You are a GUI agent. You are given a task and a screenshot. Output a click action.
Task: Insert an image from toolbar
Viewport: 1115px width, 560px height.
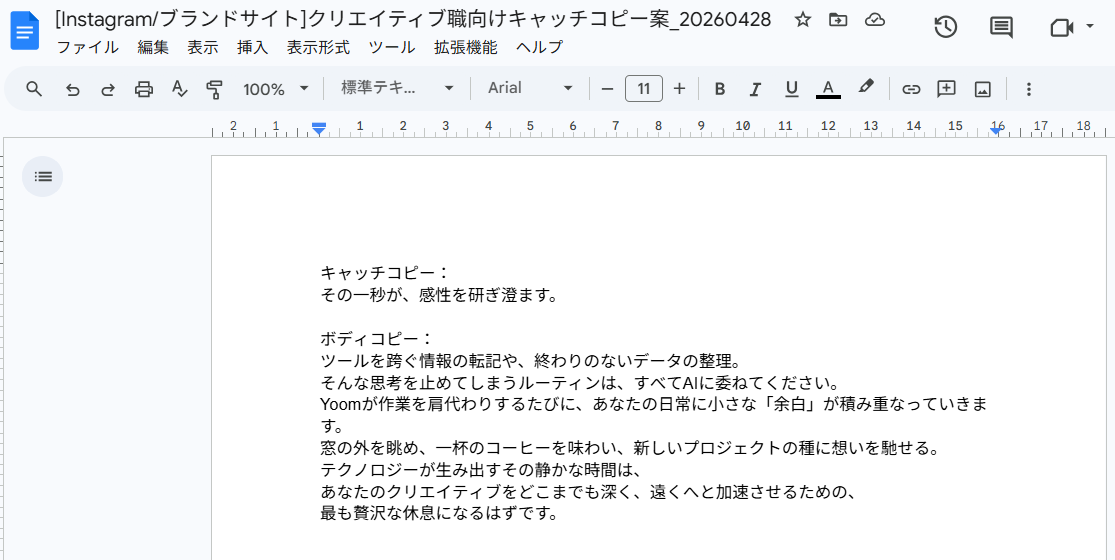tap(983, 89)
